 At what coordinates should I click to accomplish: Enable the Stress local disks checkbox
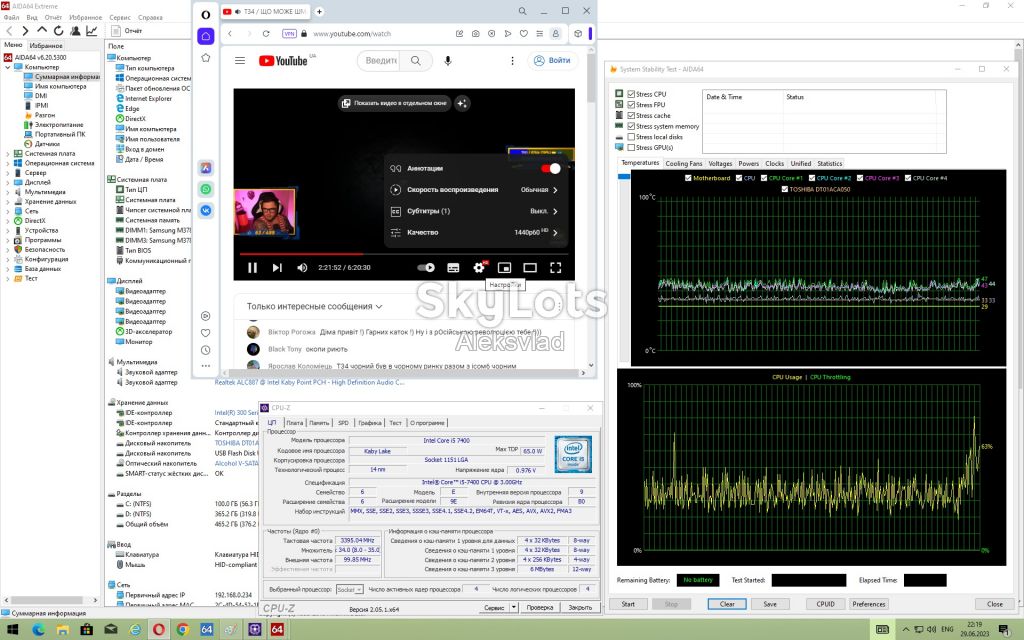631,137
